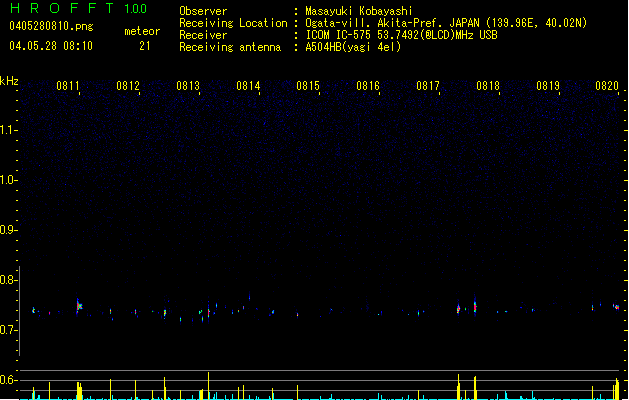Viewport: 629px width, 400px height.
Task: Click the 1.1 kHz frequency tick label
Action: [9, 130]
